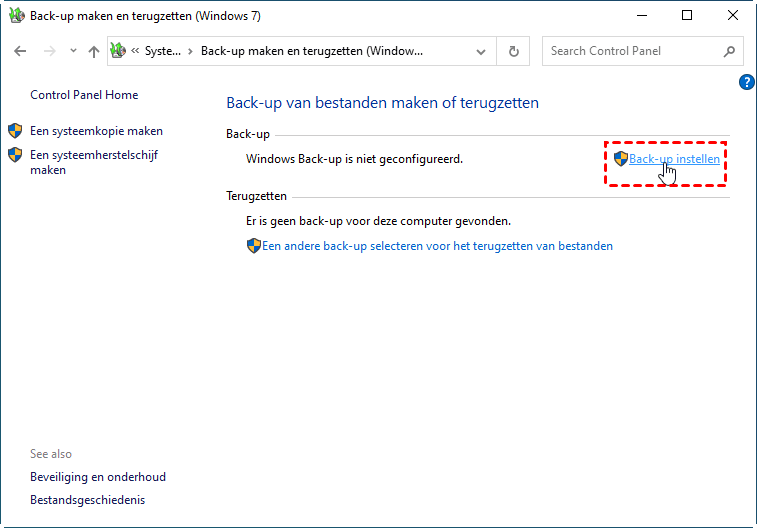This screenshot has width=757, height=528.
Task: Expand the address bar history dropdown
Action: click(x=480, y=52)
